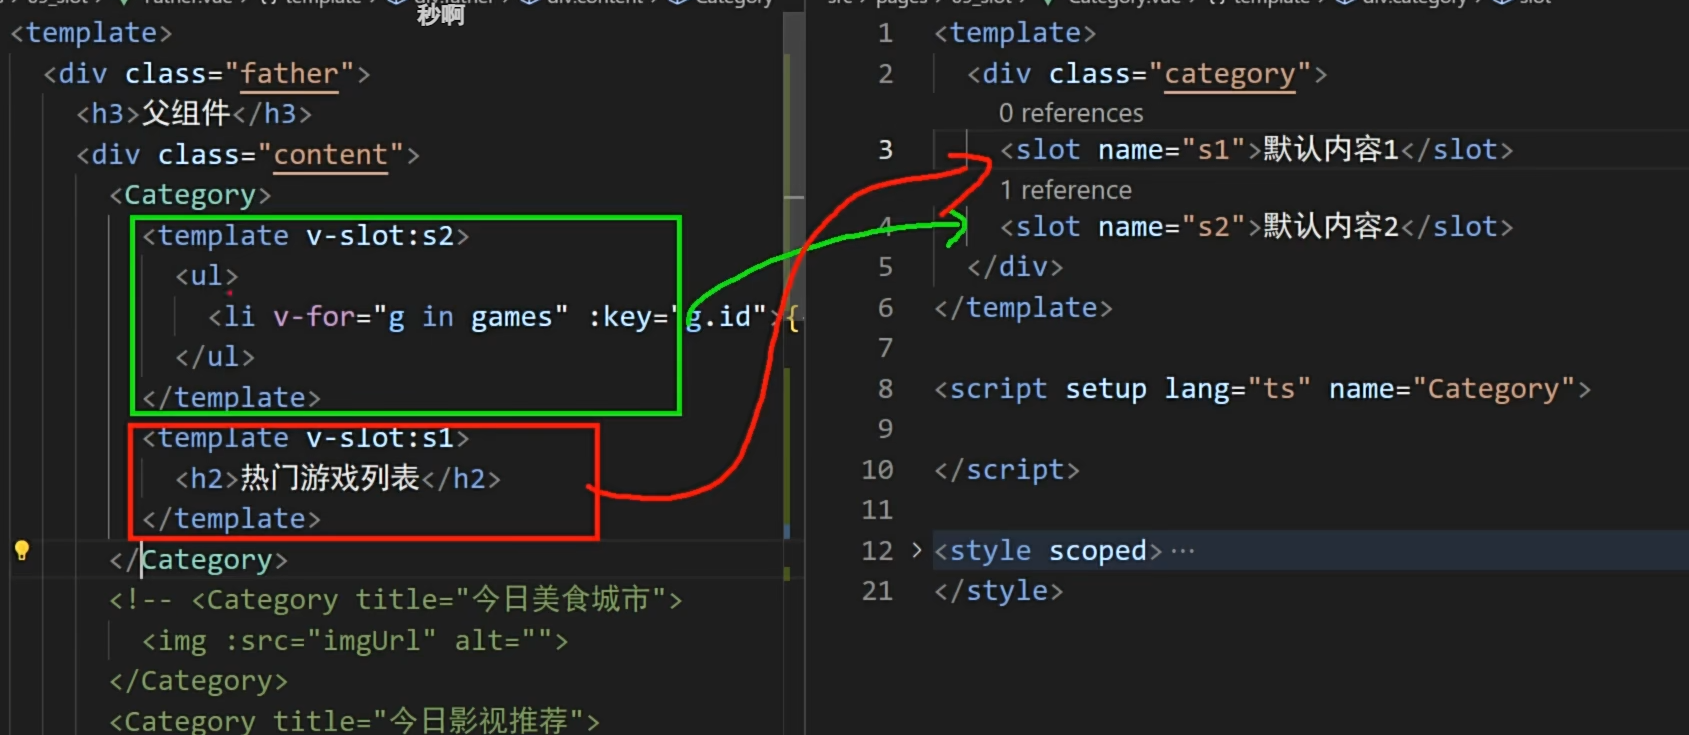This screenshot has width=1689, height=735.
Task: Click the lightbulb code action icon
Action: tap(21, 550)
